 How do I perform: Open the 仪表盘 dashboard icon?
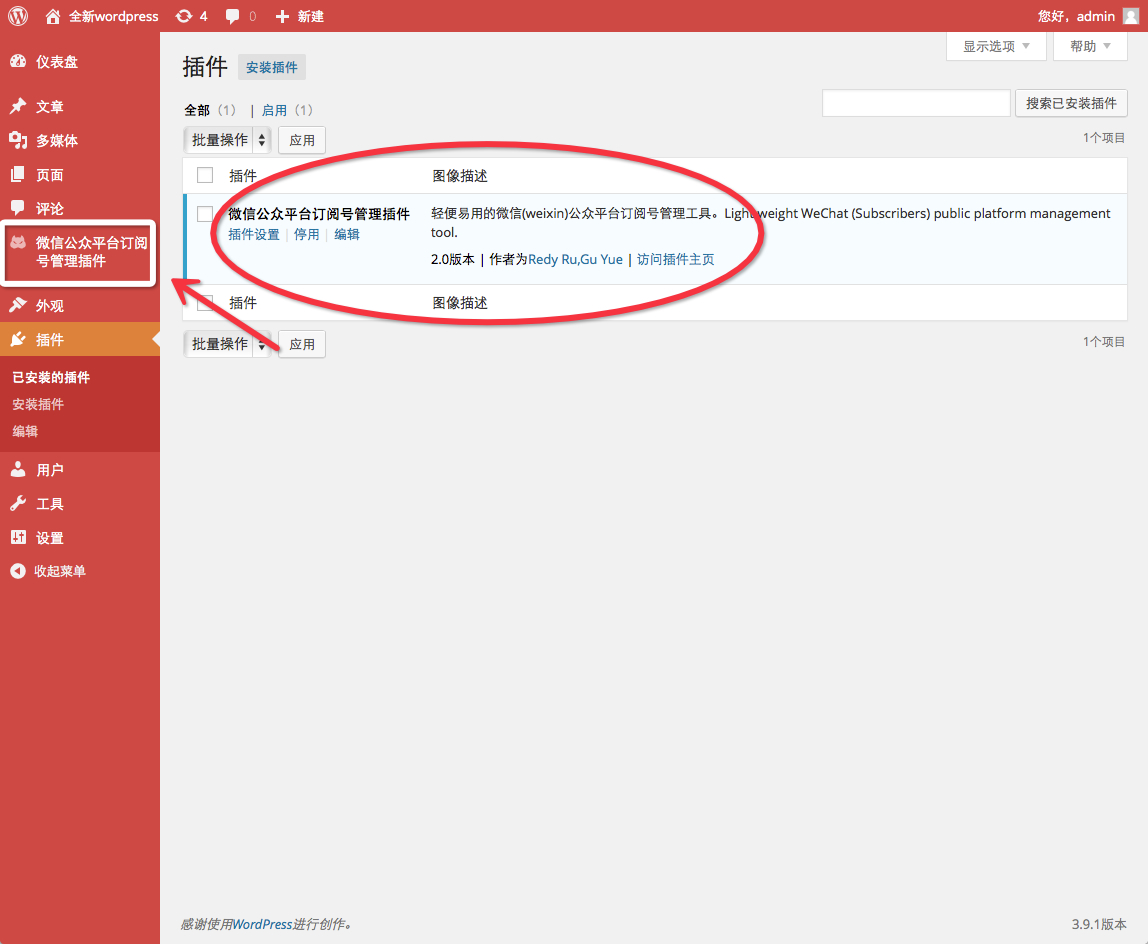coord(18,62)
